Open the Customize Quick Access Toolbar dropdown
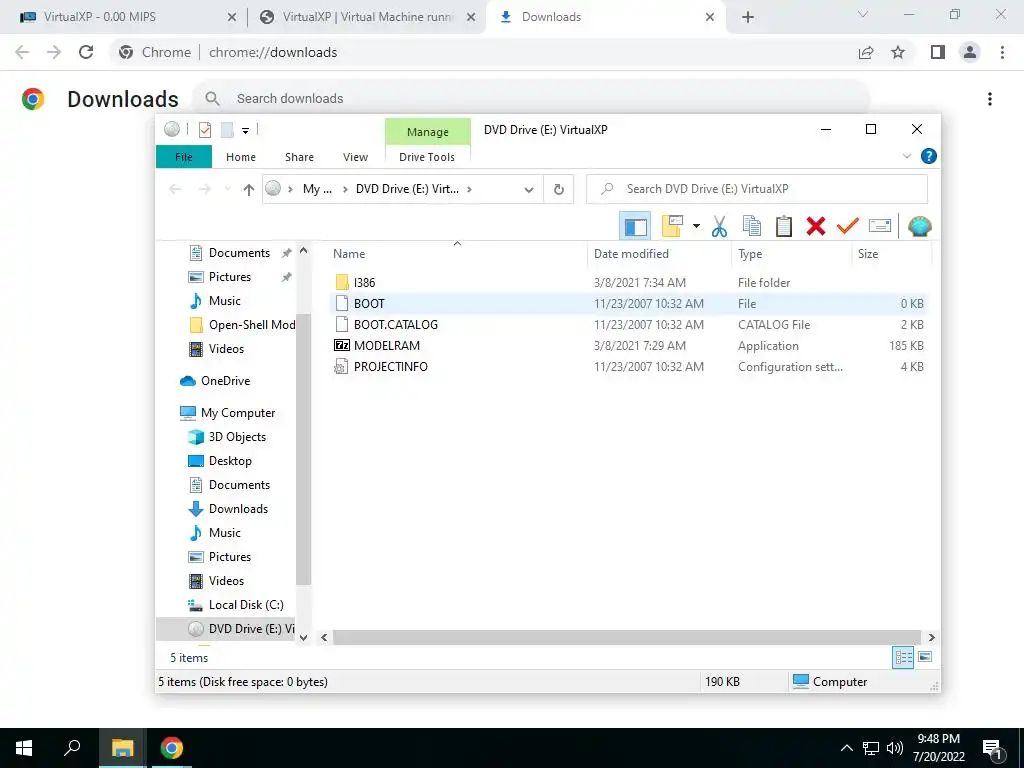Screen dimensions: 1024x768 pyautogui.click(x=246, y=131)
